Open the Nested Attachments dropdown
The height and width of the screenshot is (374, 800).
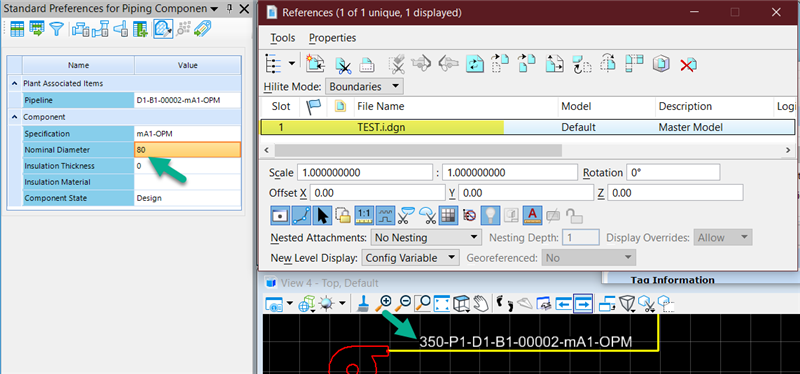(x=427, y=237)
